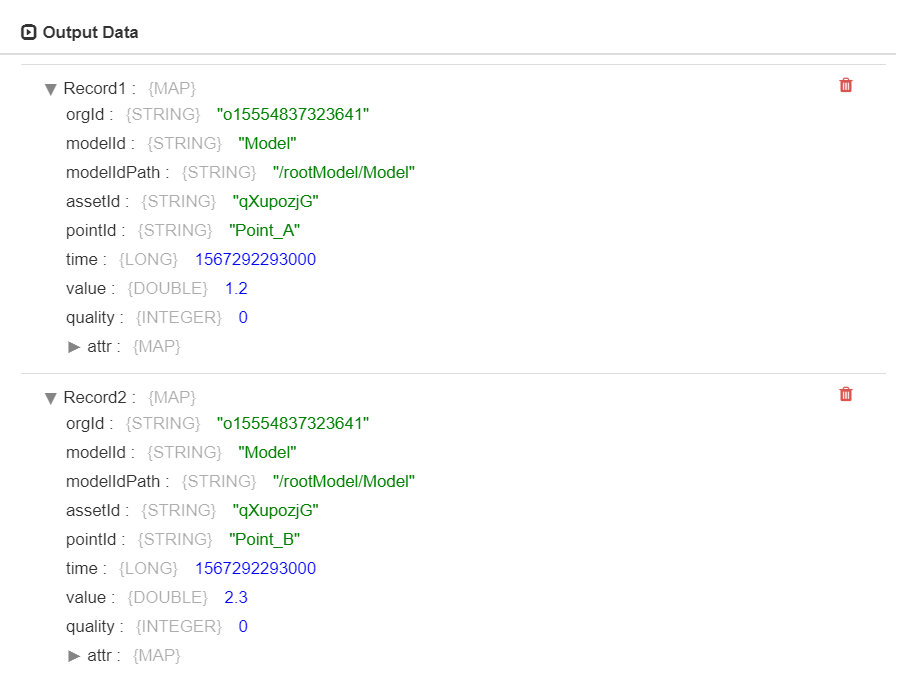Click the modelIdPath value of Record2
This screenshot has height=676, width=907.
(343, 481)
